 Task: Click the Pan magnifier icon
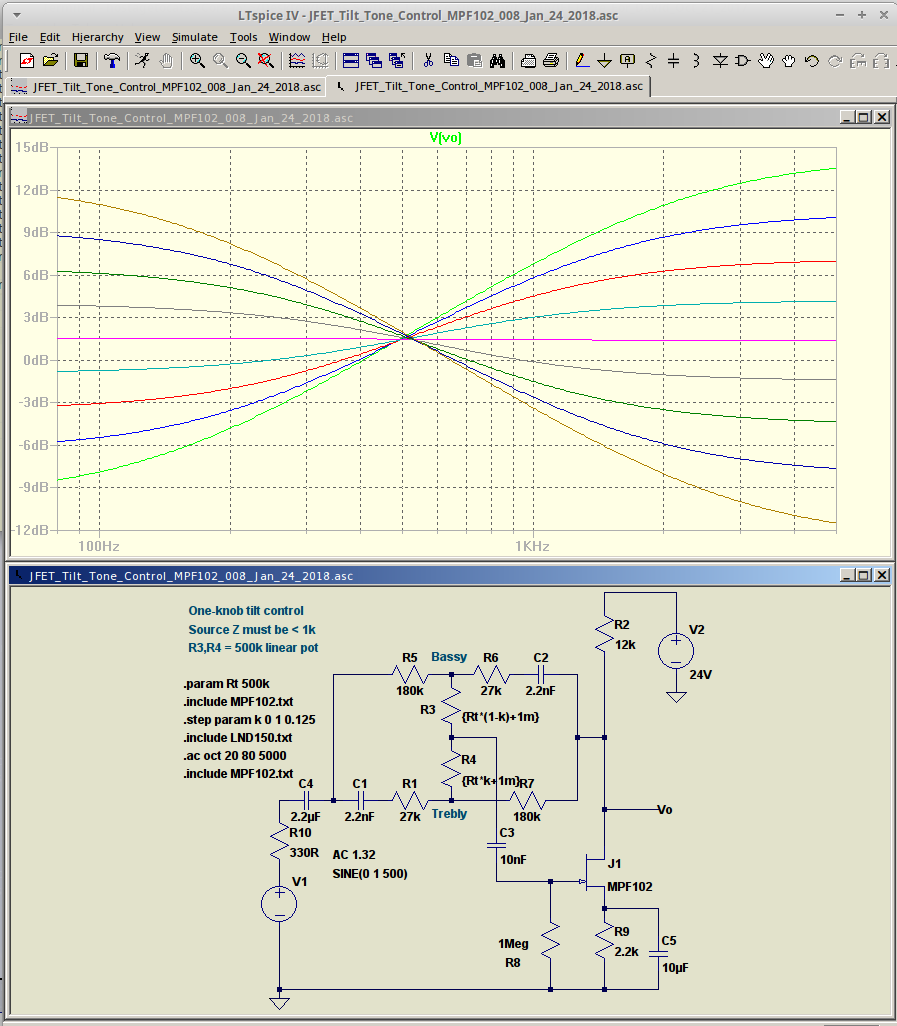[x=220, y=61]
